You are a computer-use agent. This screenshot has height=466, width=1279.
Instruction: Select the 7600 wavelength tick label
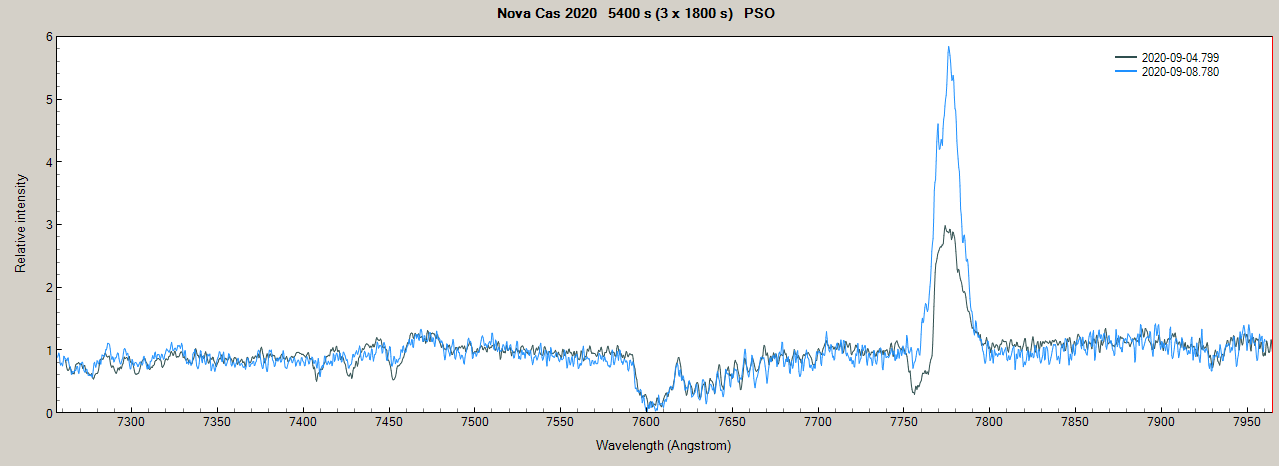[646, 423]
